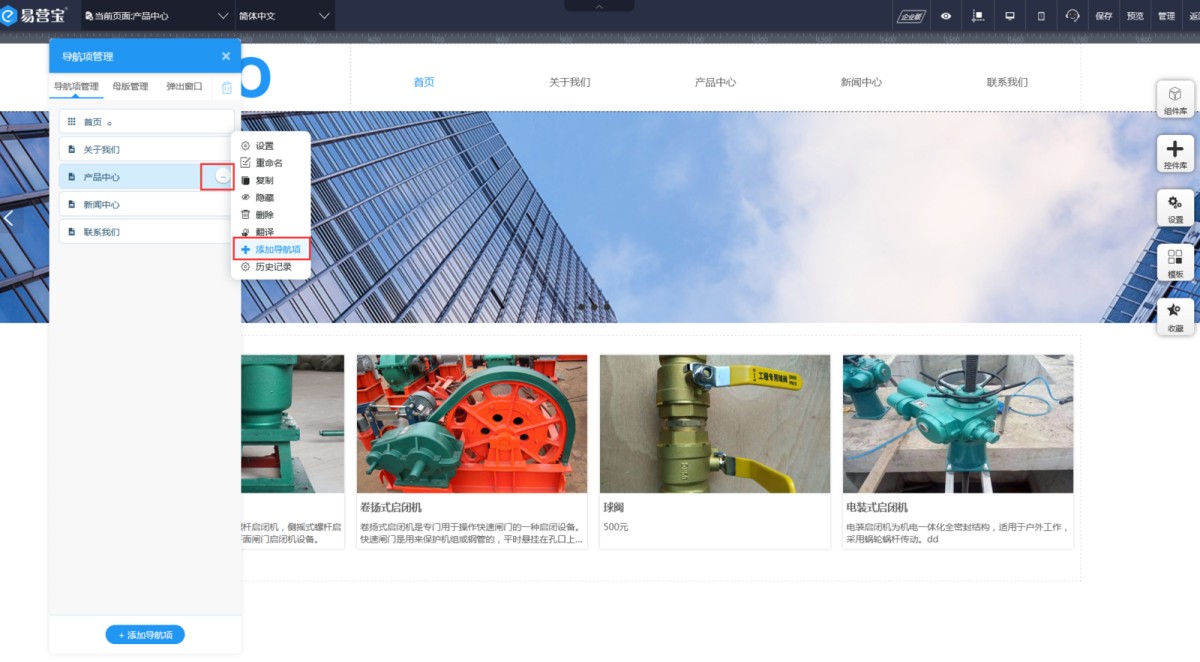The height and width of the screenshot is (662, 1200).
Task: Click 保存 to save the page
Action: tap(1104, 16)
